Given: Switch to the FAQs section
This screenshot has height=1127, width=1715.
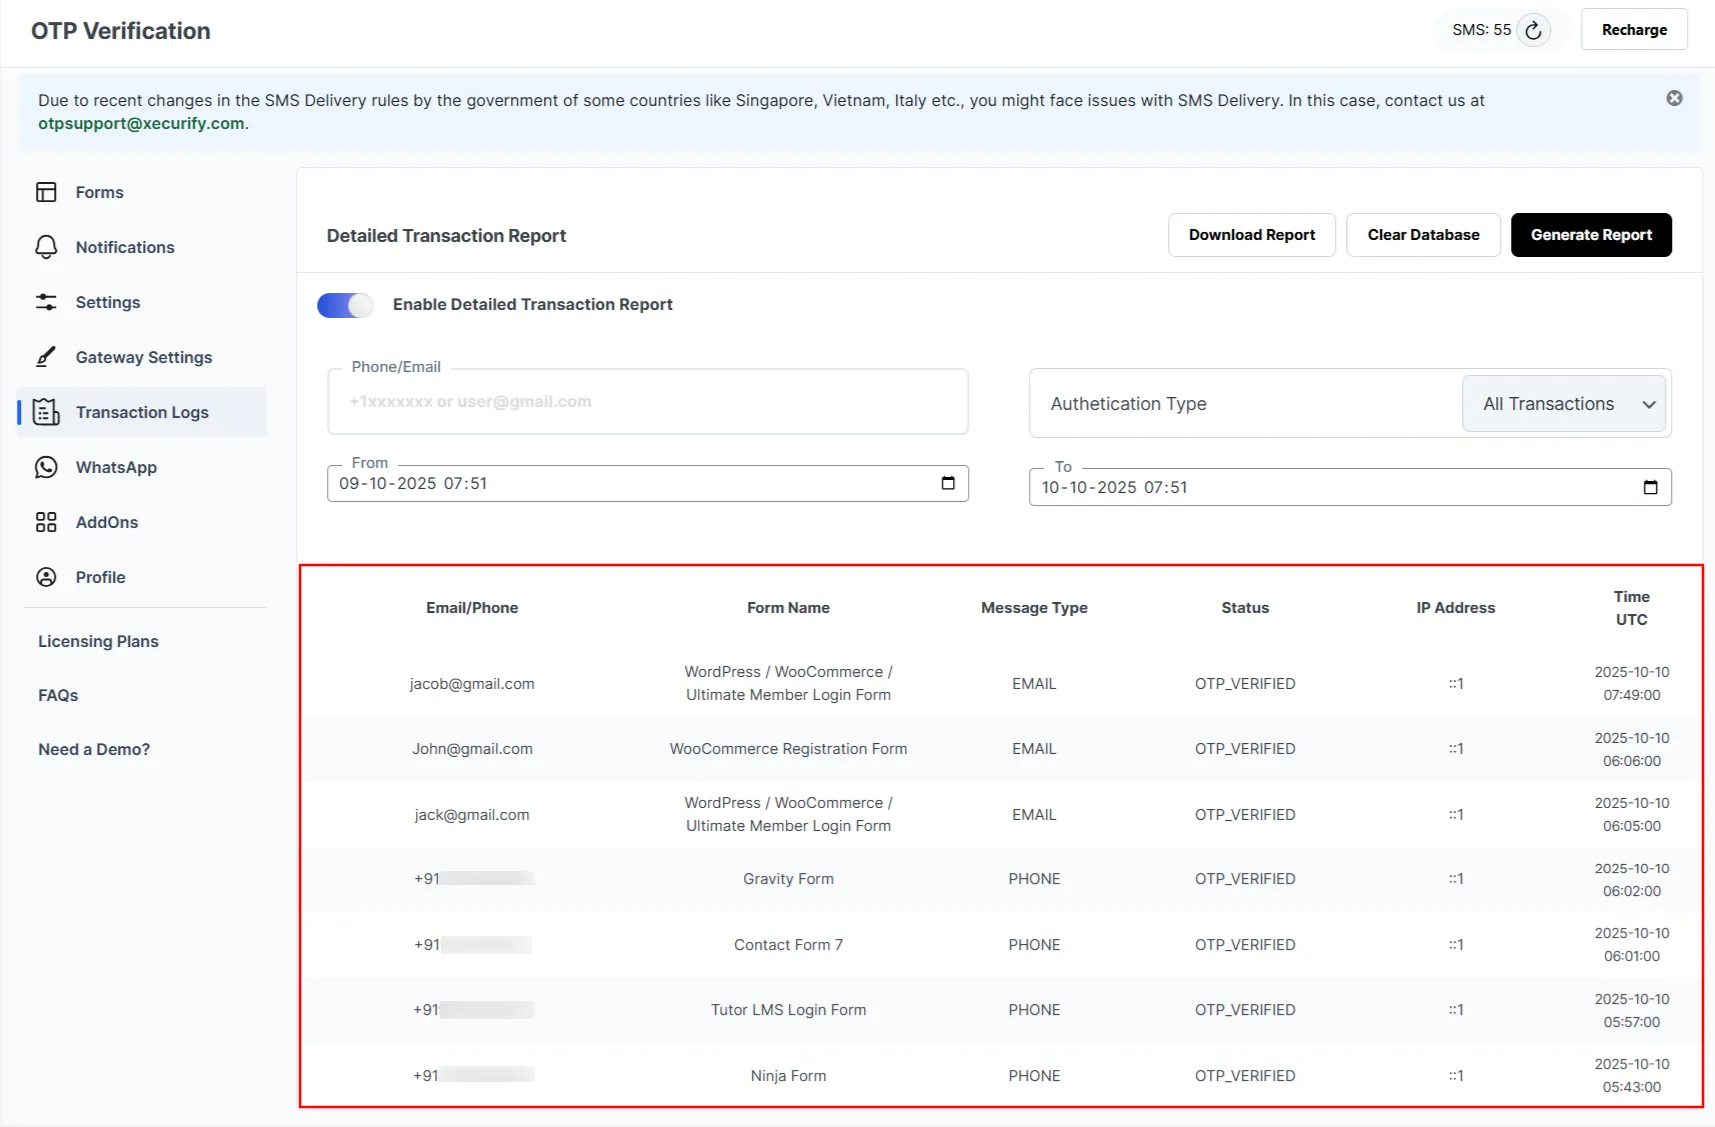Looking at the screenshot, I should pos(58,695).
